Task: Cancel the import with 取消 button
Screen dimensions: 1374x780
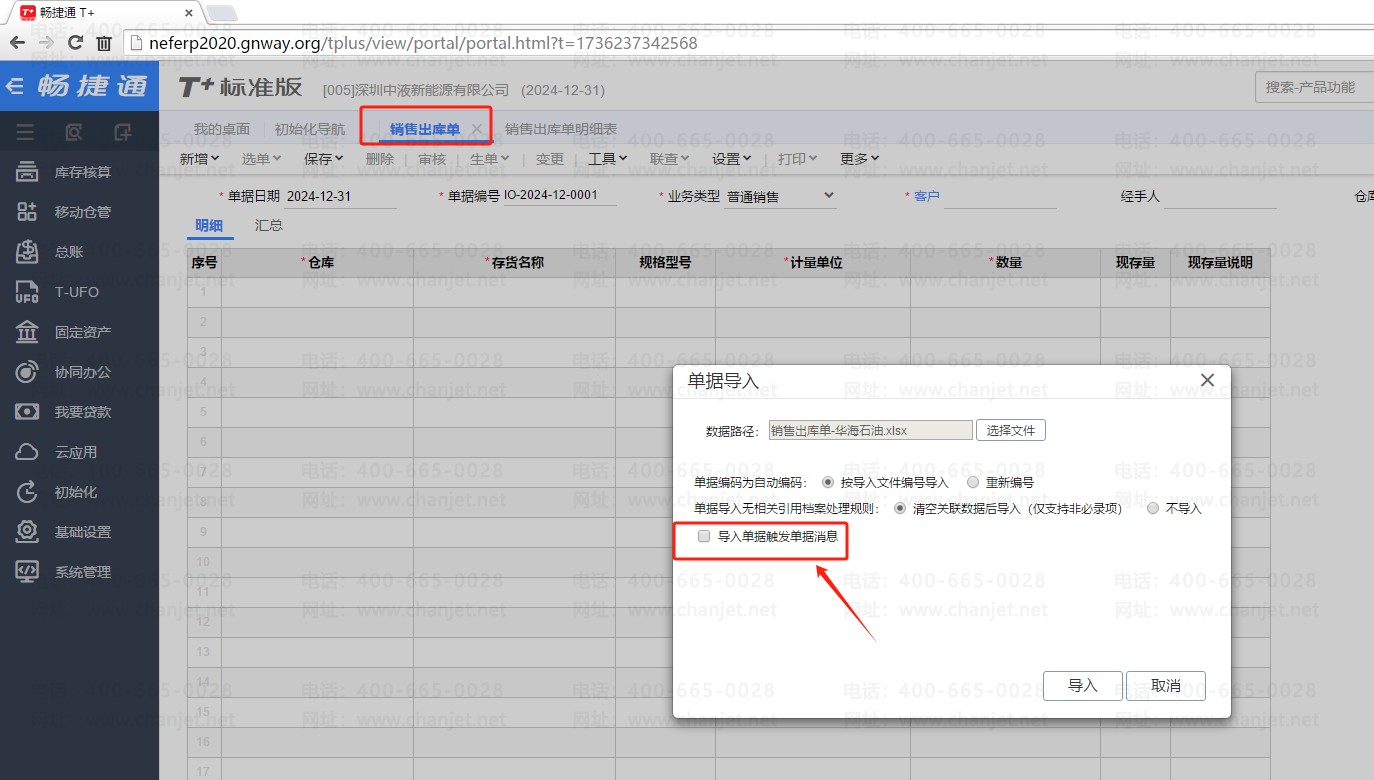Action: tap(1166, 686)
